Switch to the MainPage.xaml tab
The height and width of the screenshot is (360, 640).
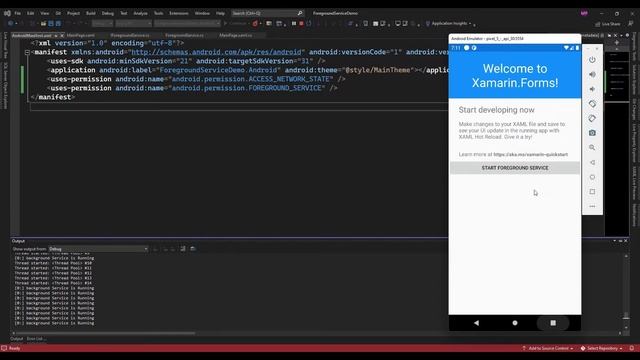tap(80, 36)
